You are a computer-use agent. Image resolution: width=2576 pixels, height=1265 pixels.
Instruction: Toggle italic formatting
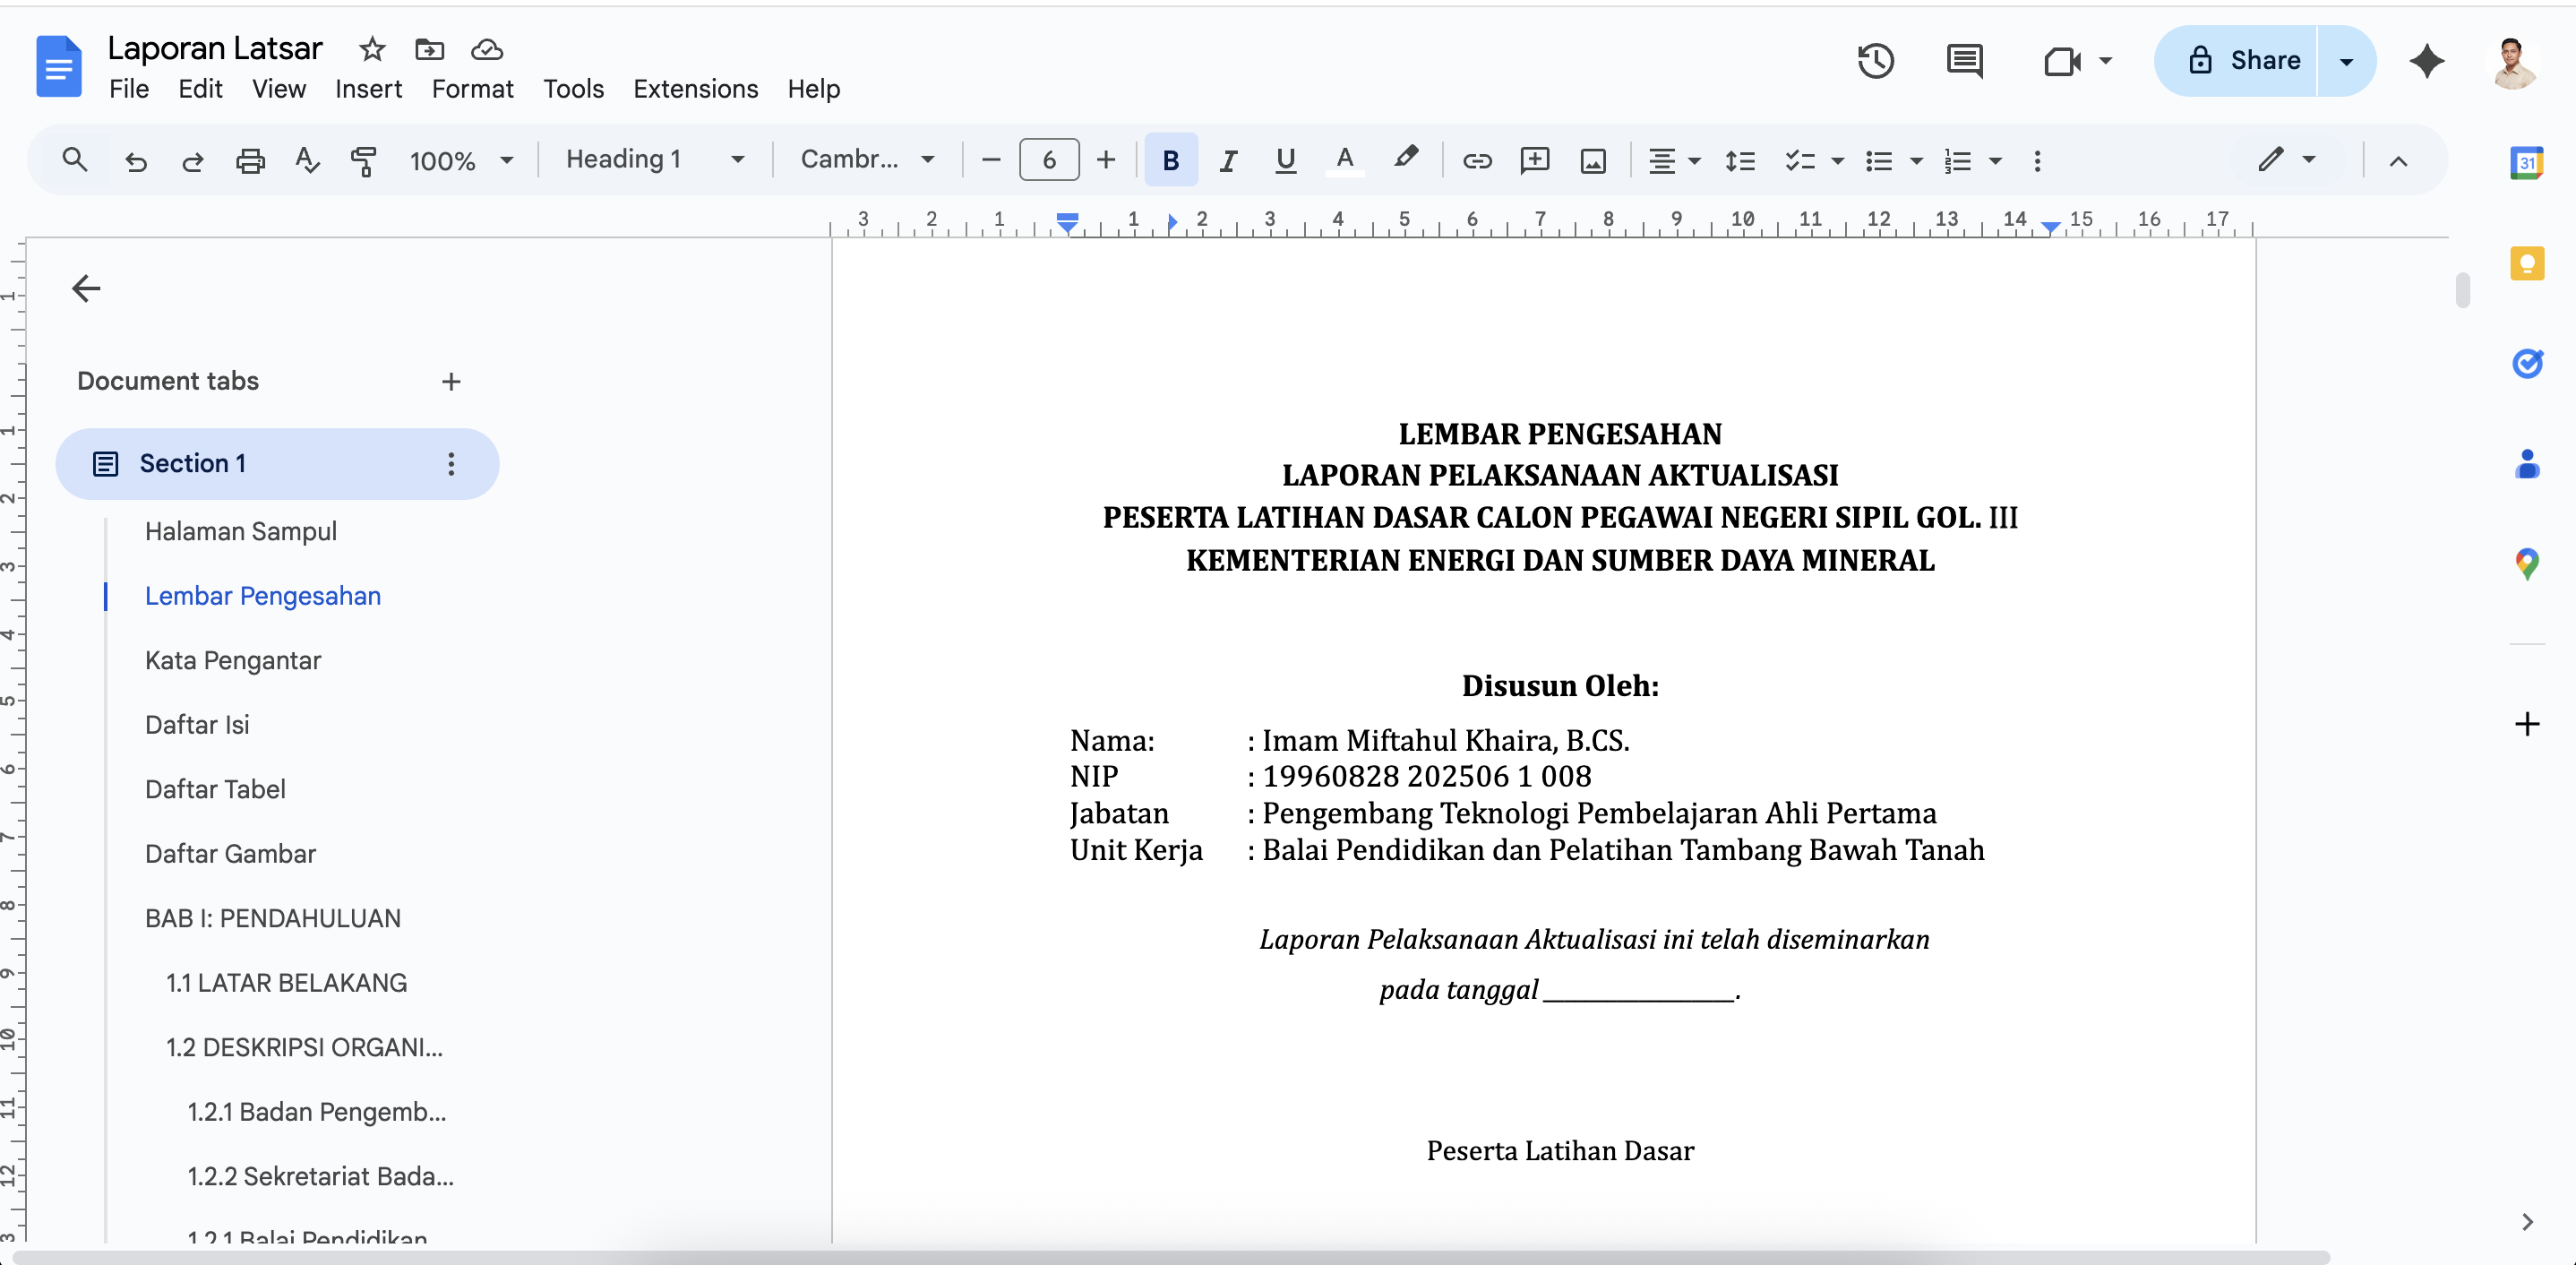(x=1228, y=160)
